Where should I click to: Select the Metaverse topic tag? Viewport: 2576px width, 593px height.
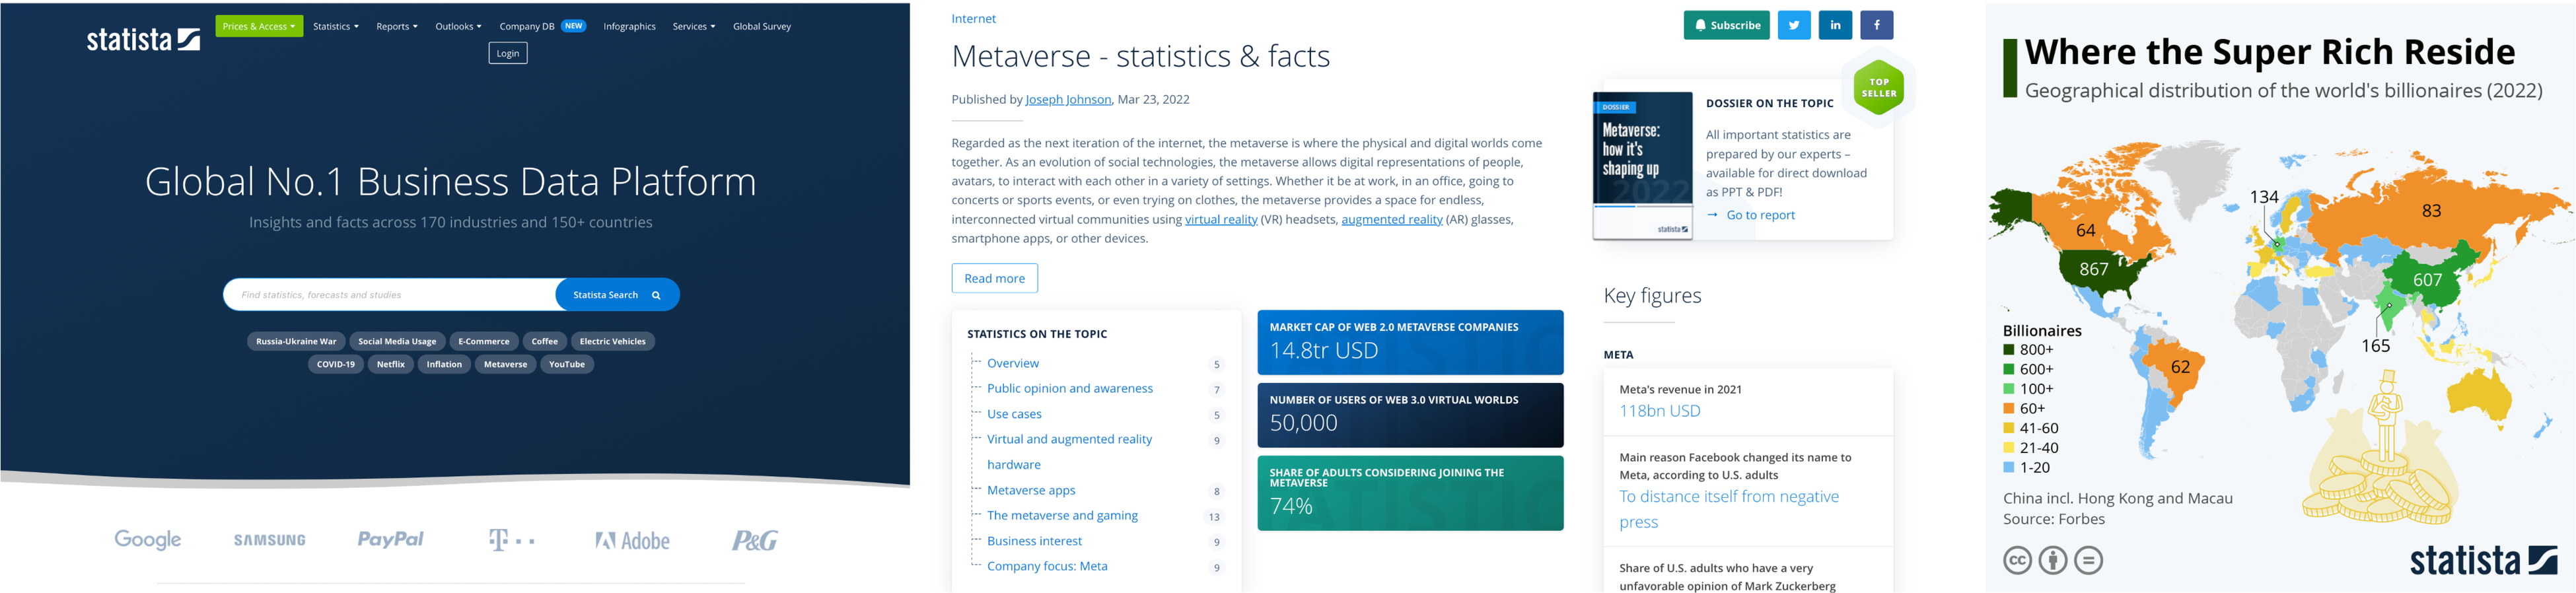pos(506,364)
